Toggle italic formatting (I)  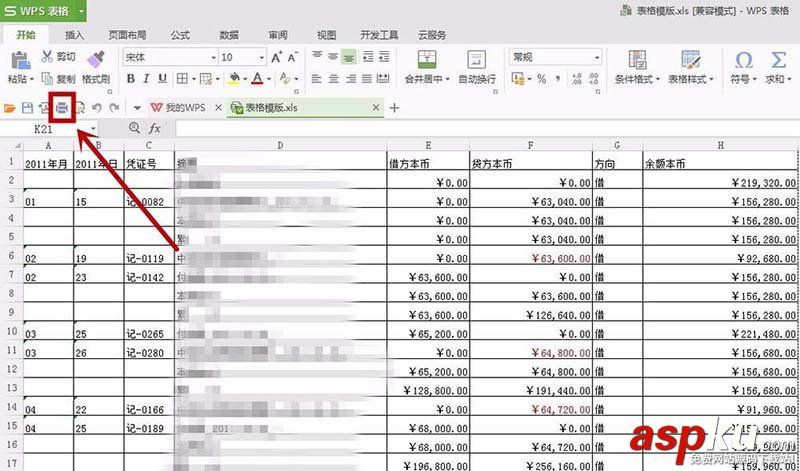coord(146,79)
